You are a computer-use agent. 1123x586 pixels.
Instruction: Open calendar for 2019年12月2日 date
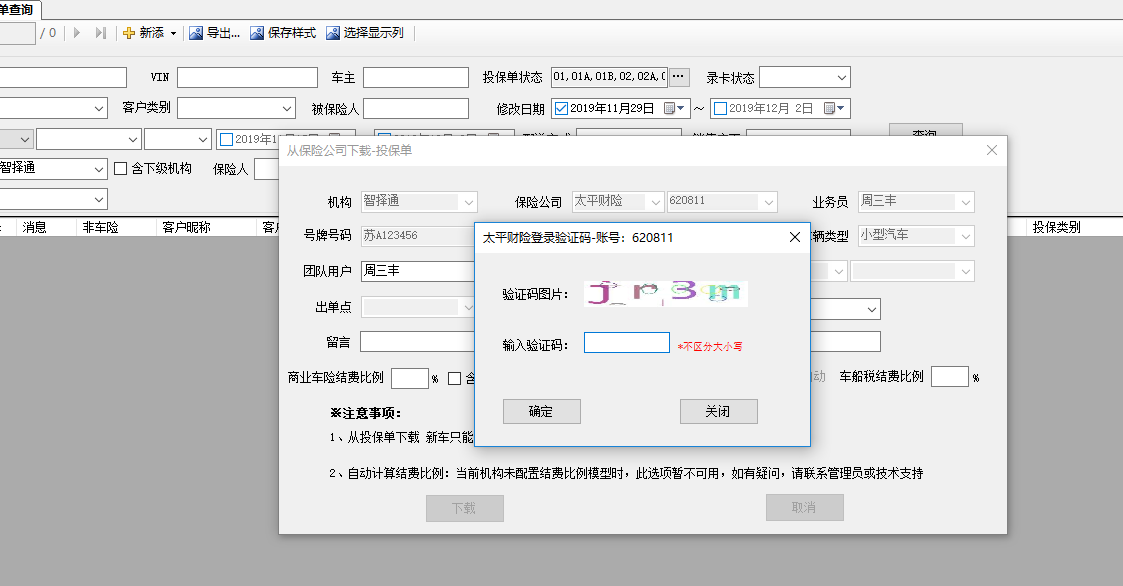pyautogui.click(x=834, y=109)
